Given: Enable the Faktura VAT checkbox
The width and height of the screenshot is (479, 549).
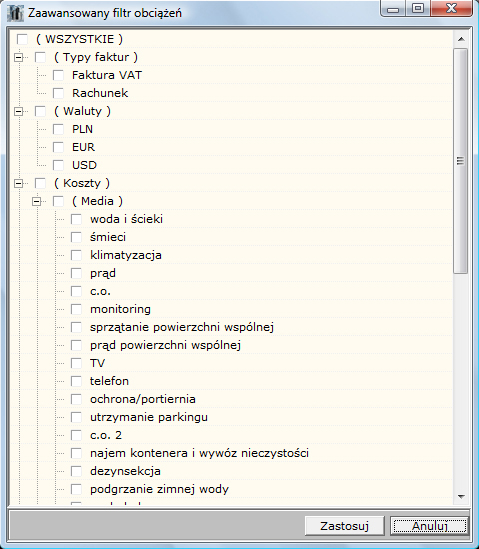Looking at the screenshot, I should pos(58,75).
